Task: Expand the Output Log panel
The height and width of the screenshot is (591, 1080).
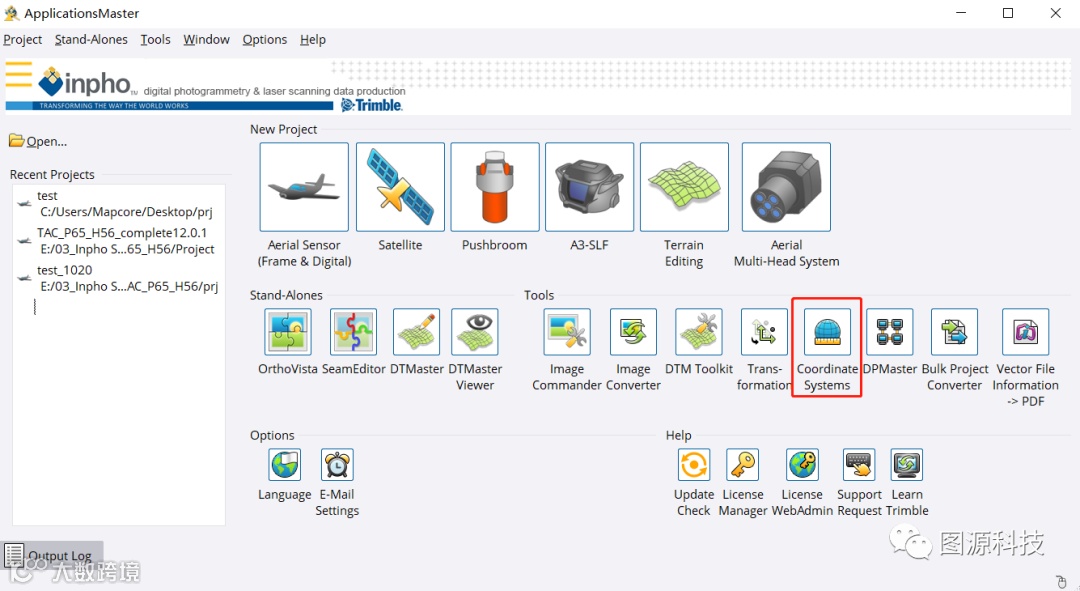Action: 52,555
